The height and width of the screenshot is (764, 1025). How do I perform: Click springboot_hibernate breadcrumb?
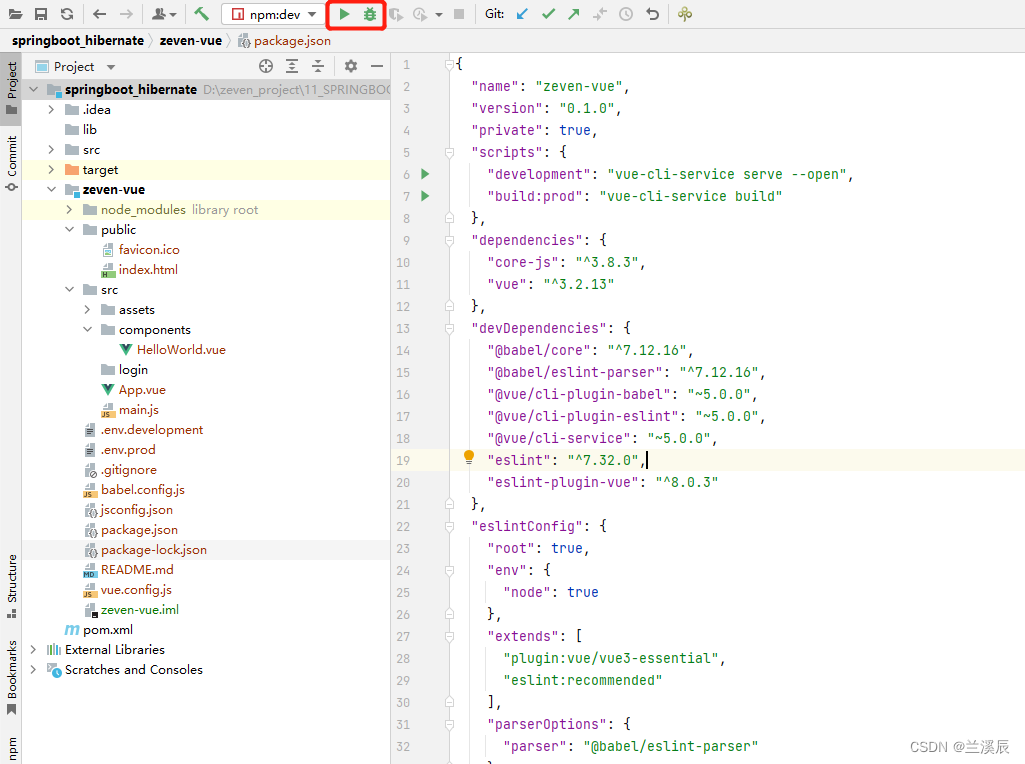point(78,41)
